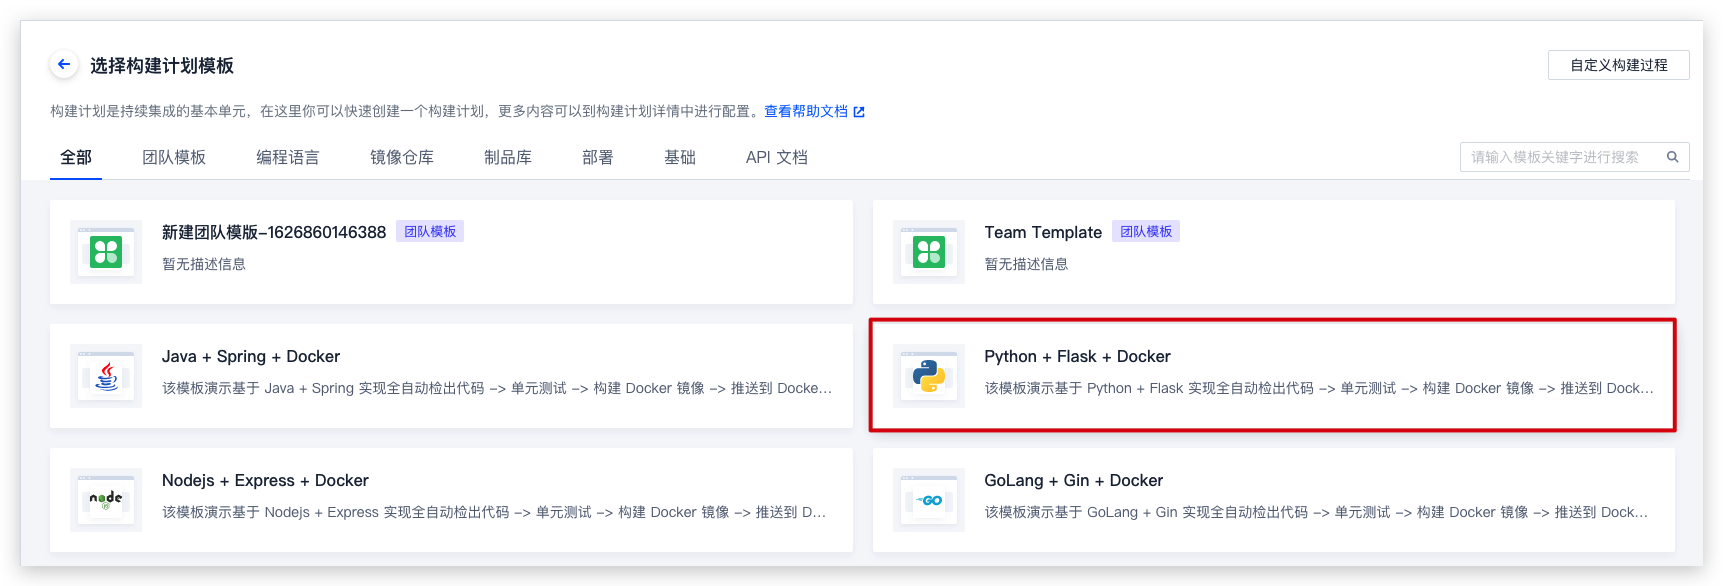Select the Java + Spring + Docker title
The height and width of the screenshot is (586, 1723).
tap(251, 356)
